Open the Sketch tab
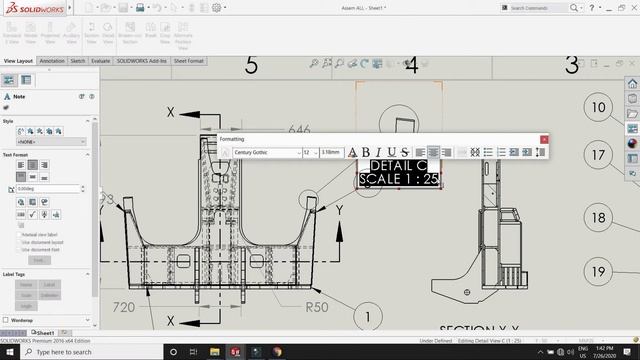Viewport: 640px width, 360px height. [x=78, y=61]
